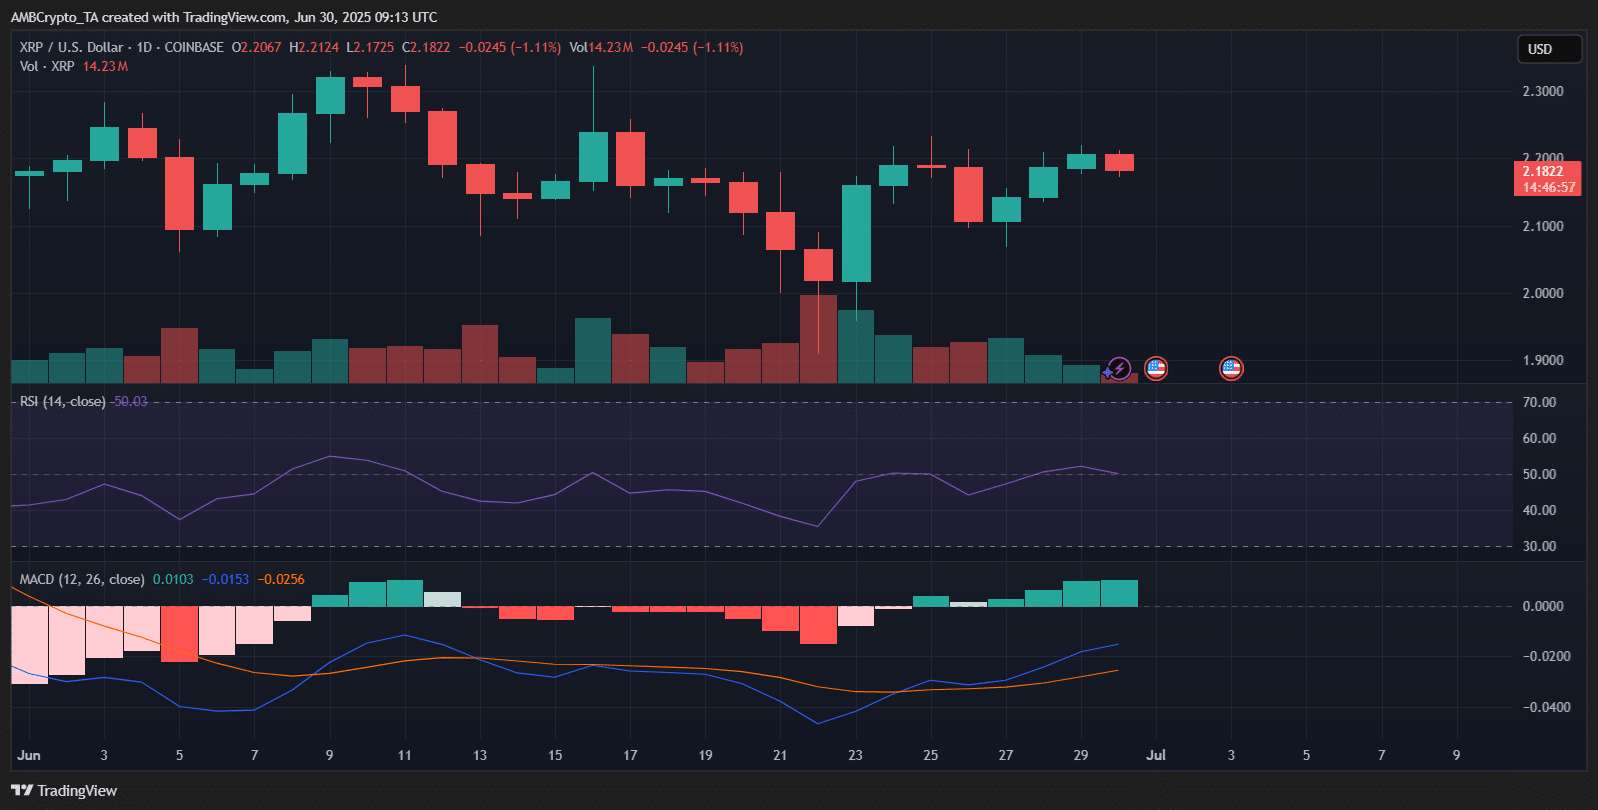Screen dimensions: 1598x810
Task: Select the Vol · XRP indicator label
Action: 47,66
